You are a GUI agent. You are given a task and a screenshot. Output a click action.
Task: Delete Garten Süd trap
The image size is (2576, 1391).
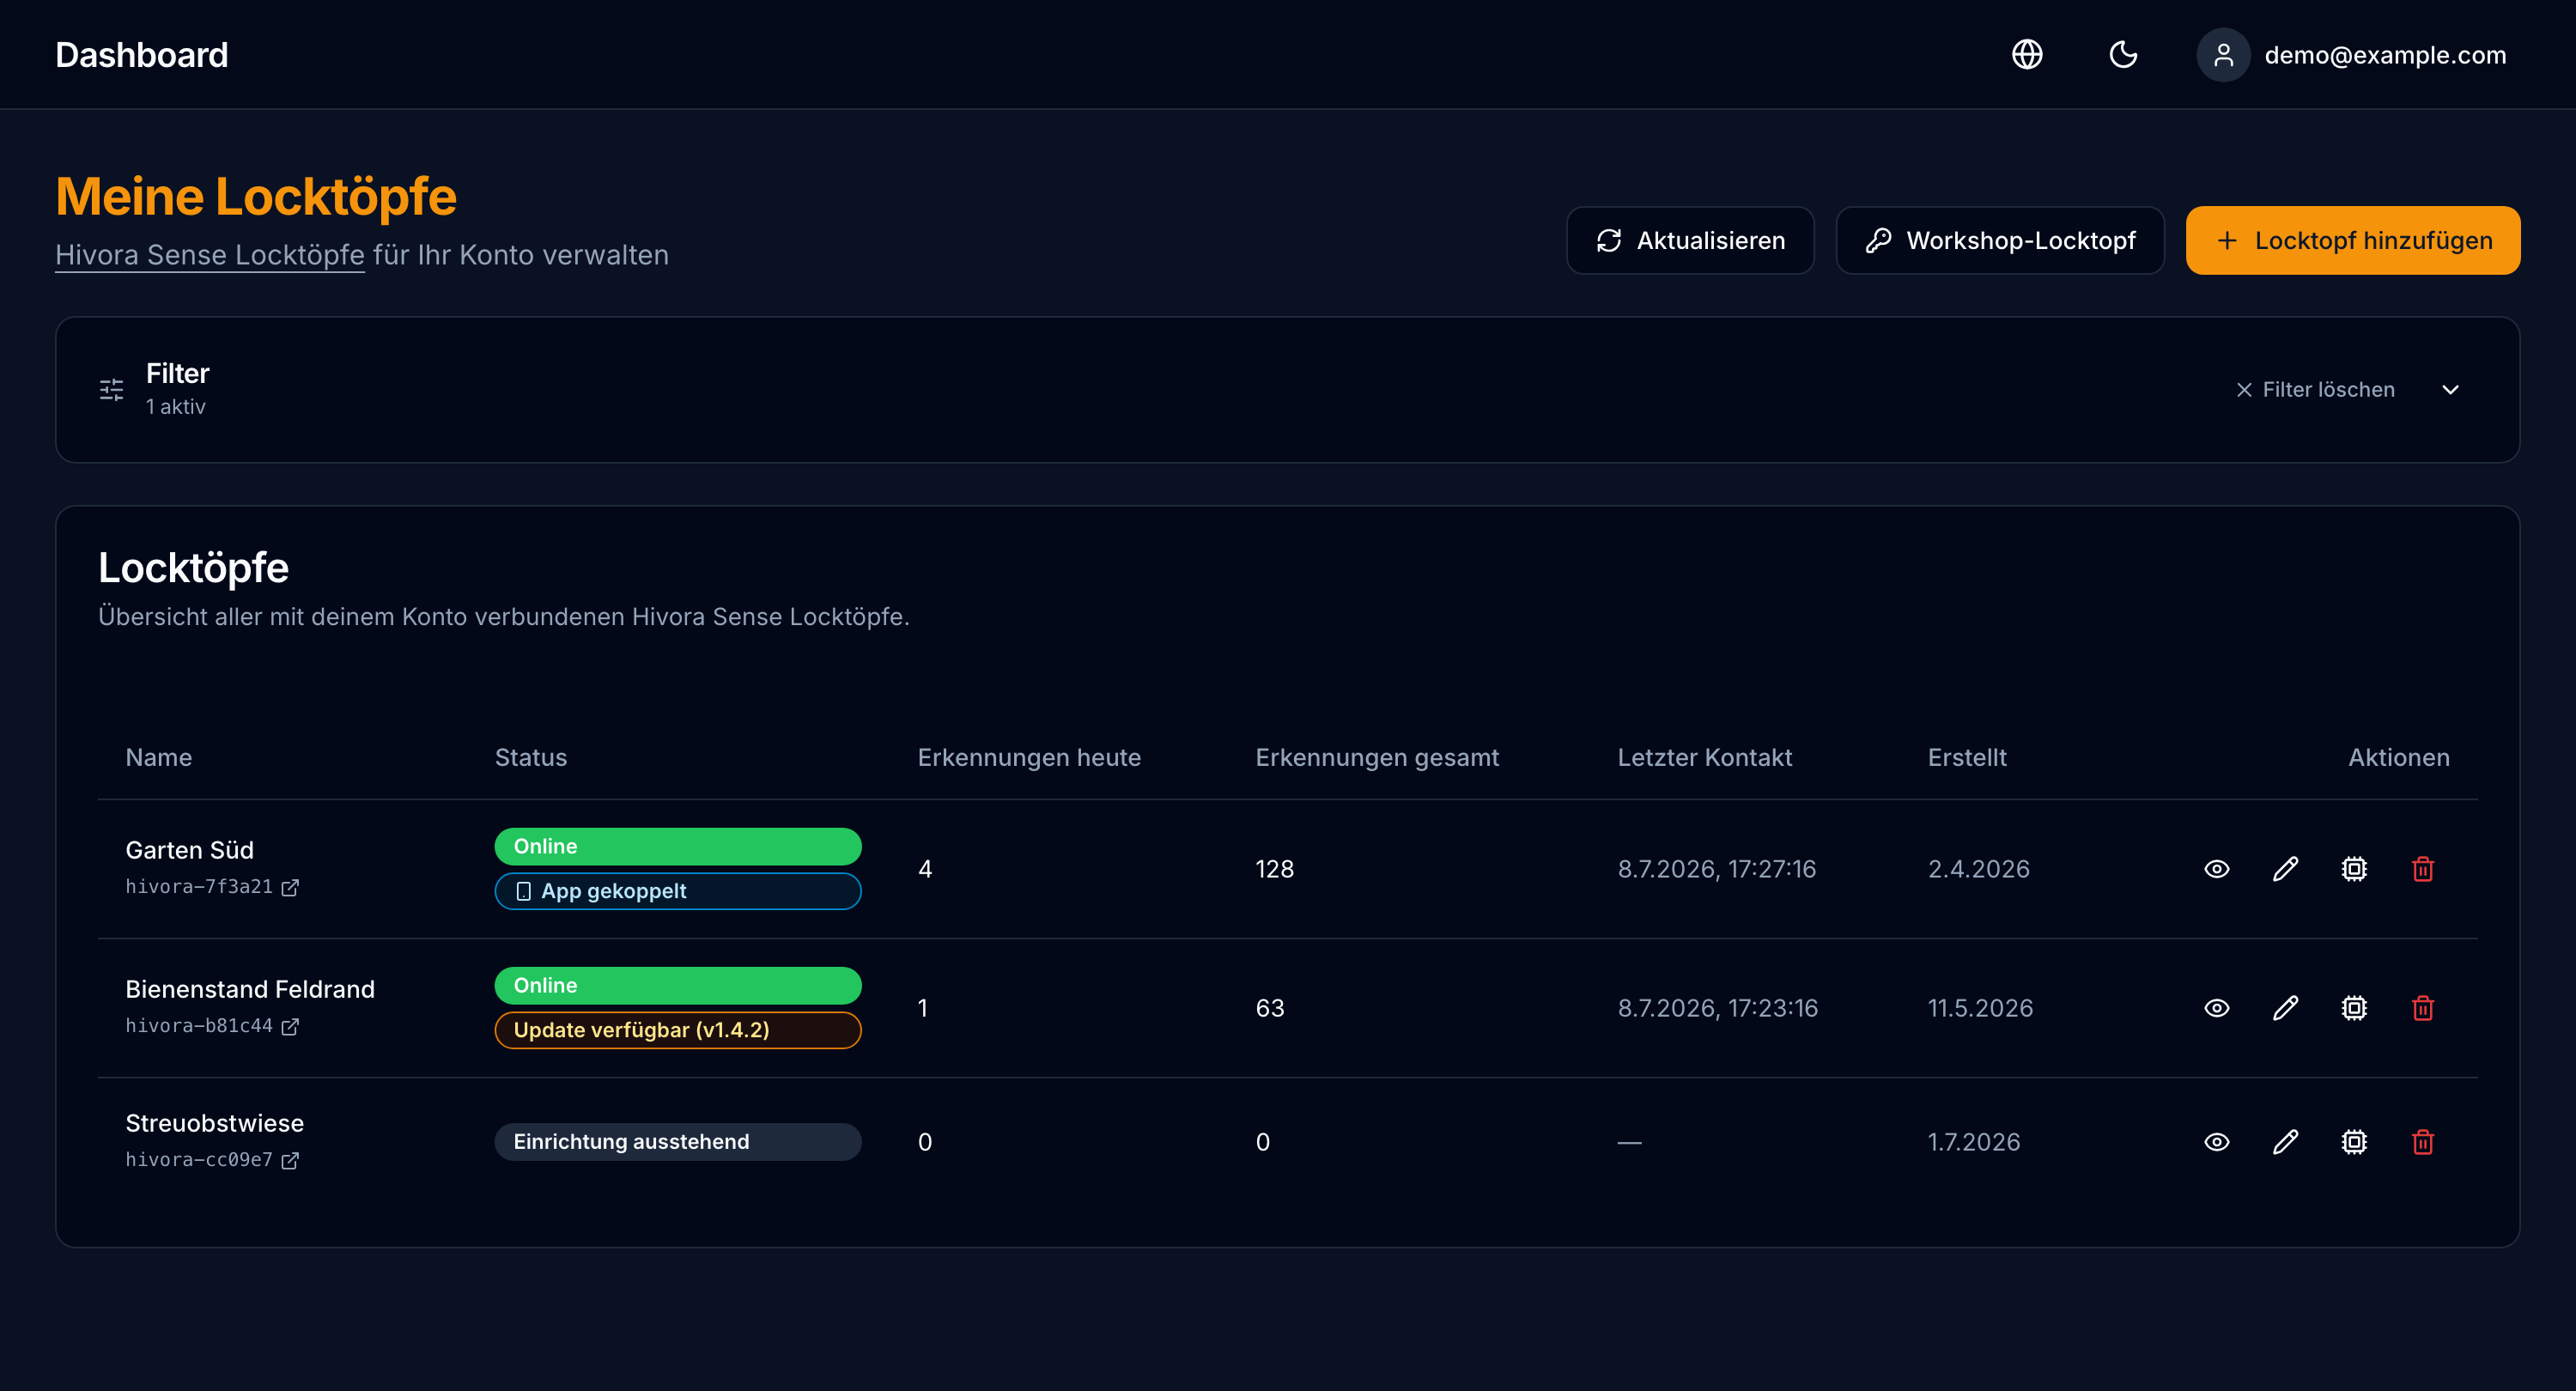(x=2422, y=869)
